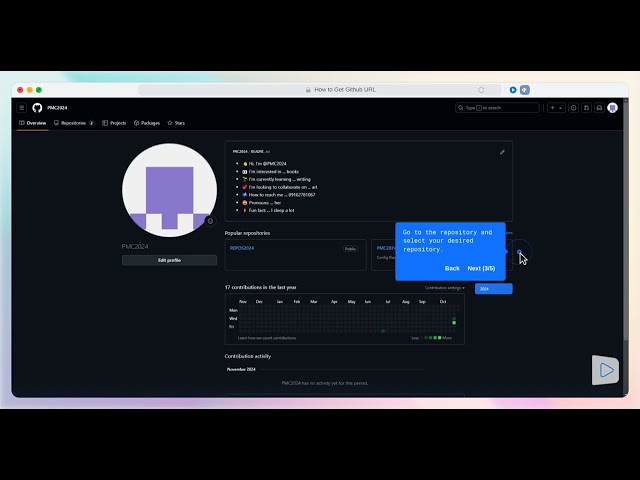Open the Pull requests icon in the header
The height and width of the screenshot is (480, 640).
pos(587,108)
